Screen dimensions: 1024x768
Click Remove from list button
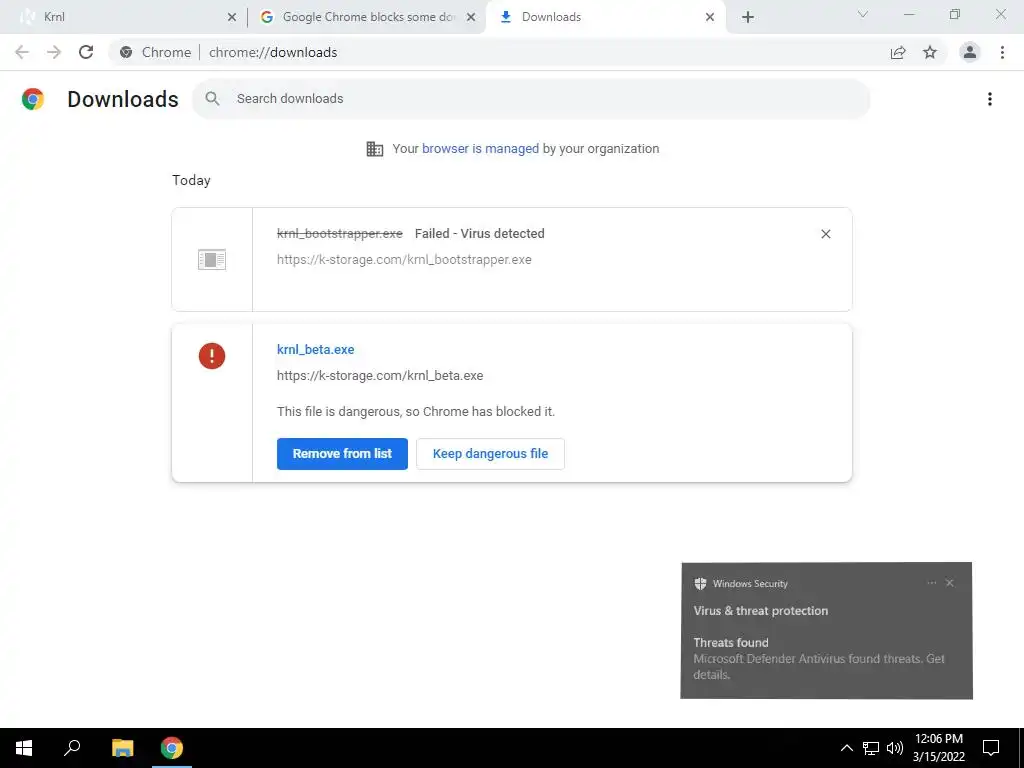(x=342, y=454)
